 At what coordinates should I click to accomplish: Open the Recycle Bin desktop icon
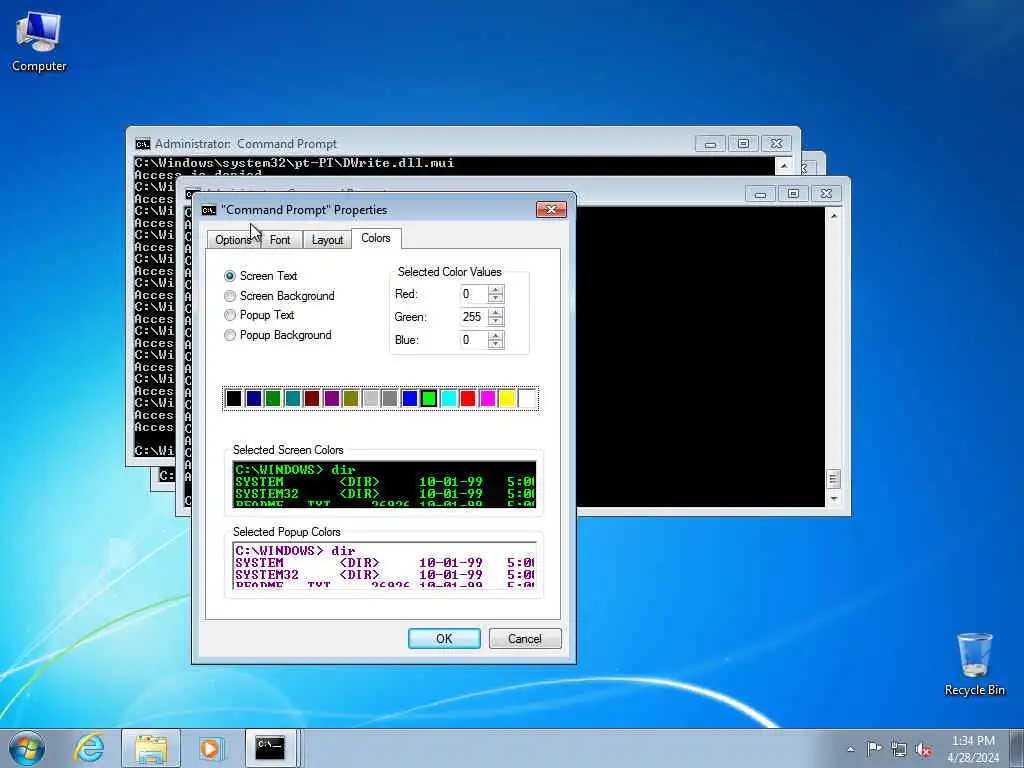pos(975,665)
